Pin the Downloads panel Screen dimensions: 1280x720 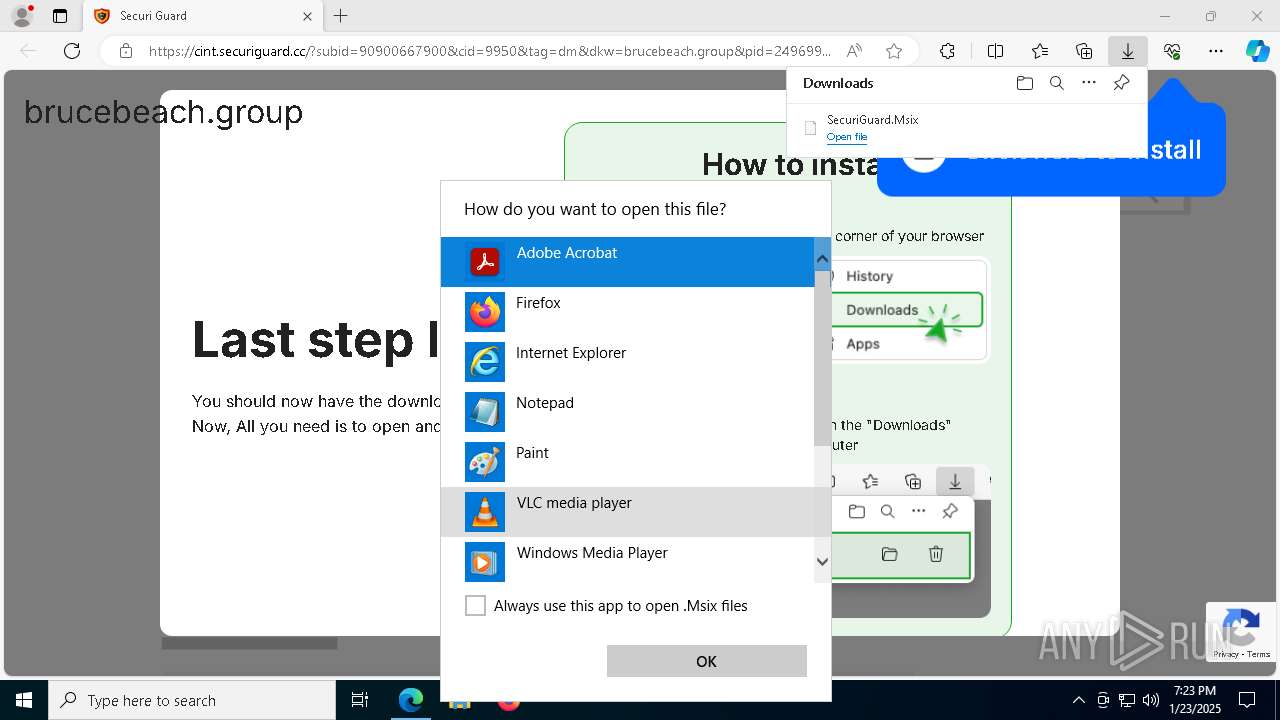coord(1121,83)
